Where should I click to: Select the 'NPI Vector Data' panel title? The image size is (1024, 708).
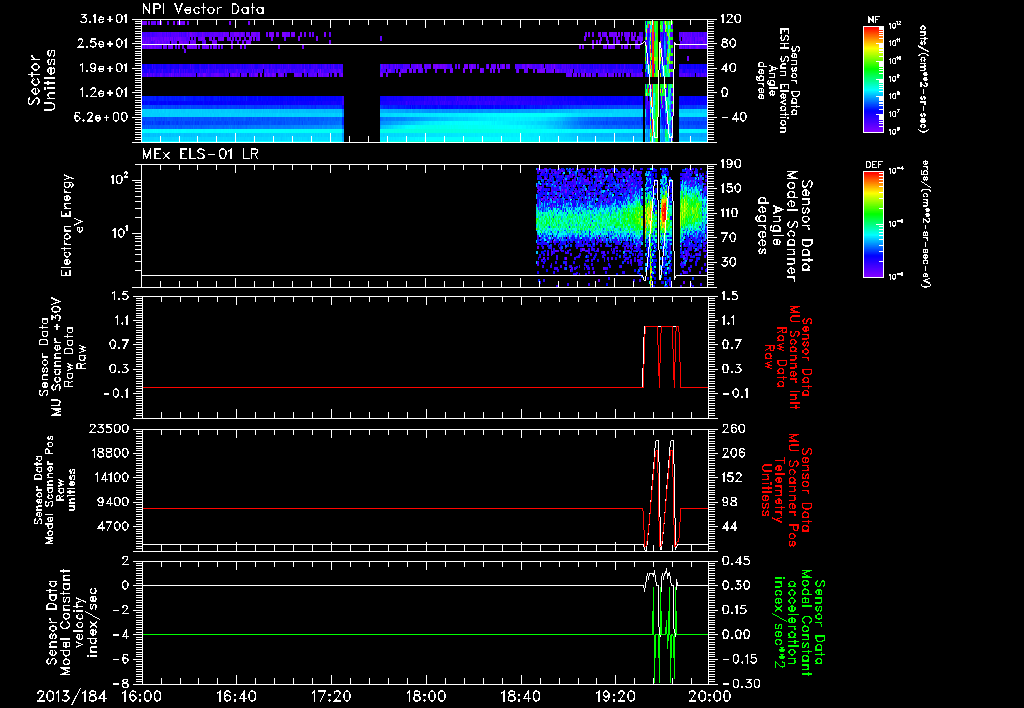[x=204, y=9]
